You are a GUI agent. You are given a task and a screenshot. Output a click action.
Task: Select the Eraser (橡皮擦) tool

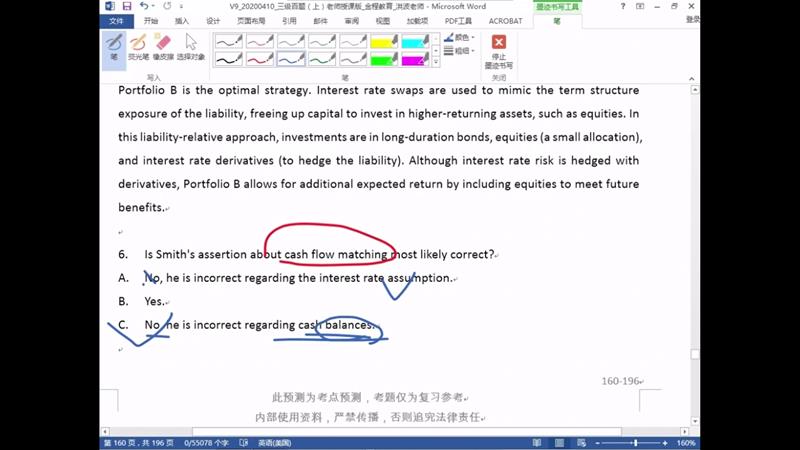(x=163, y=47)
